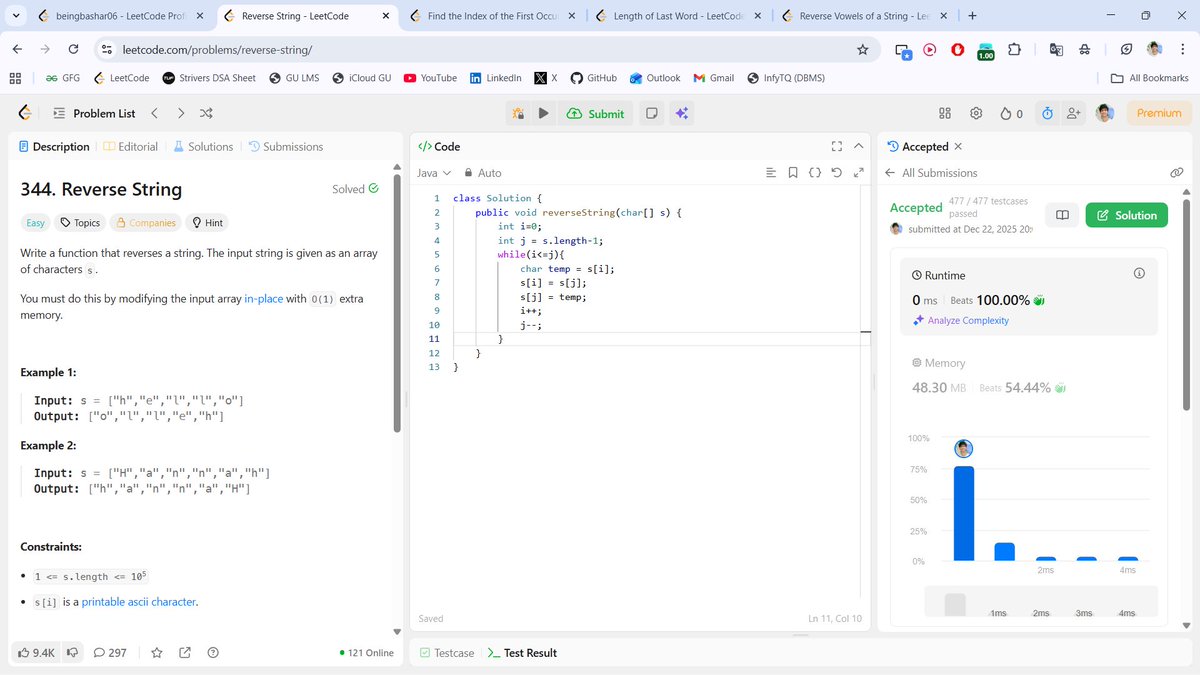This screenshot has height=675, width=1200.
Task: Open the sticky notes icon beside Submit
Action: (650, 113)
